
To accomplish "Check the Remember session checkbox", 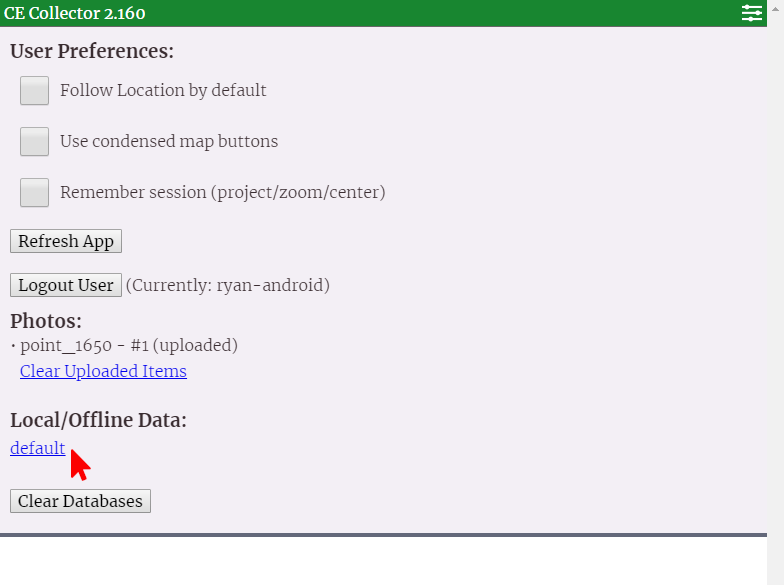I will tap(35, 192).
